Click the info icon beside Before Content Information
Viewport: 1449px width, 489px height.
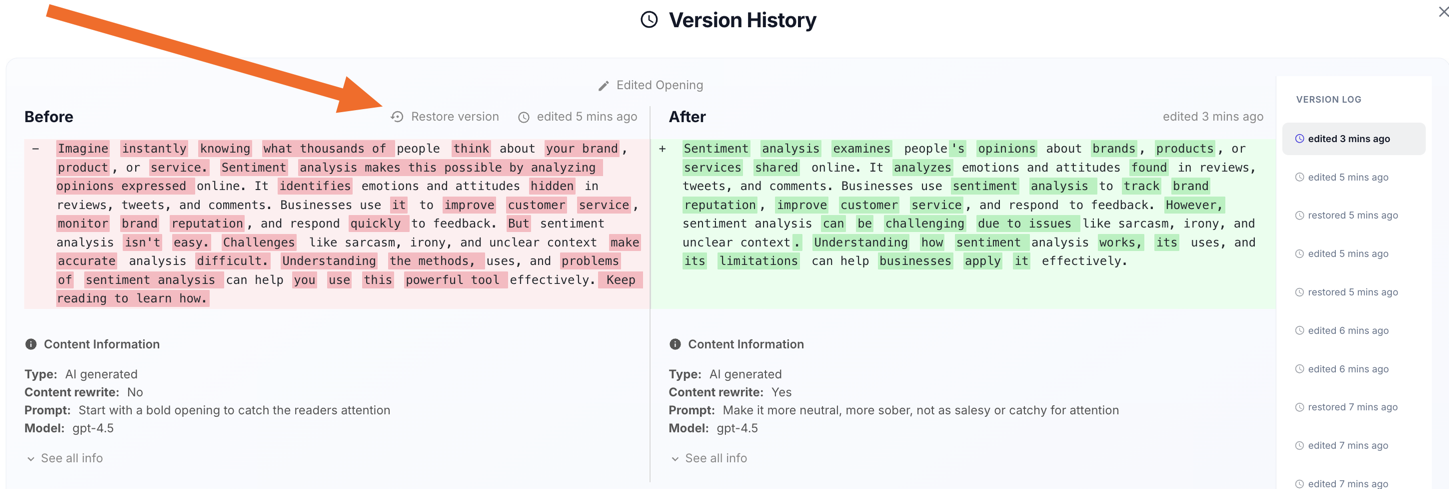[31, 344]
